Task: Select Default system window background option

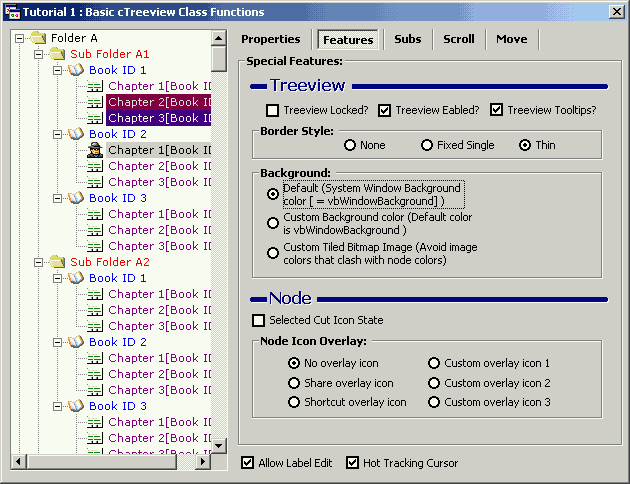Action: pos(273,194)
